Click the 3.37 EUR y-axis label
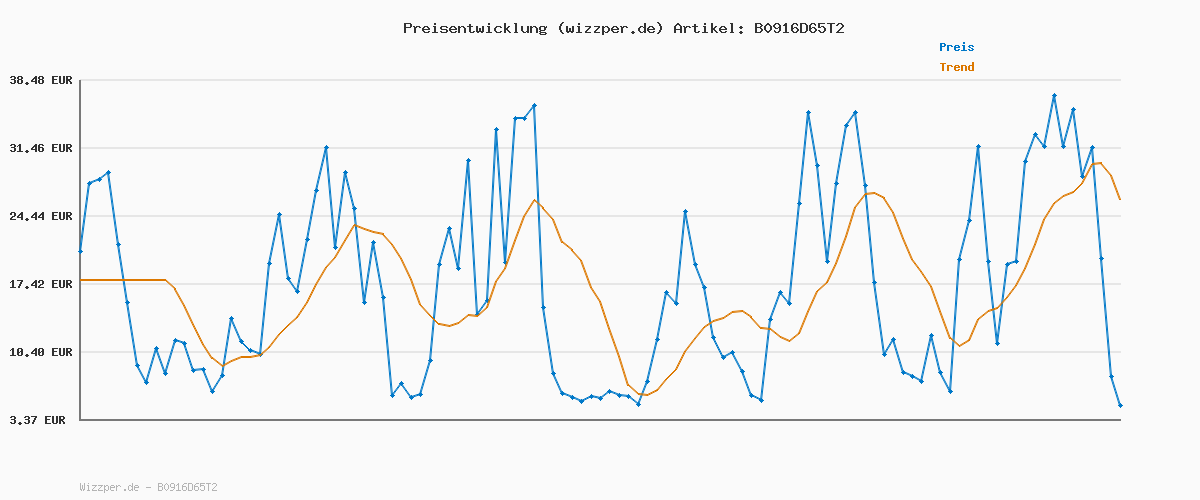The height and width of the screenshot is (500, 1200). (x=37, y=420)
